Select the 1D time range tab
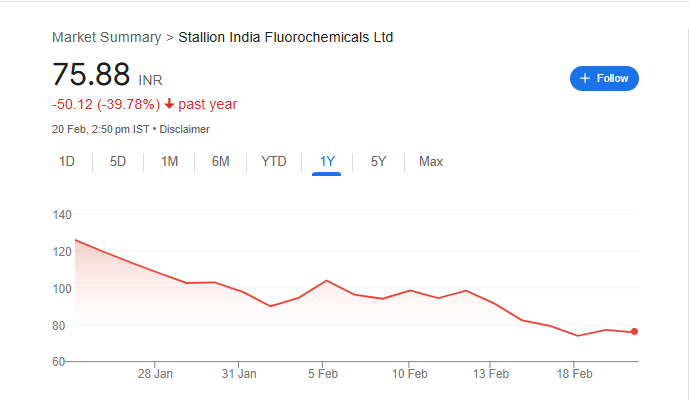This screenshot has height=400, width=689. coord(67,161)
